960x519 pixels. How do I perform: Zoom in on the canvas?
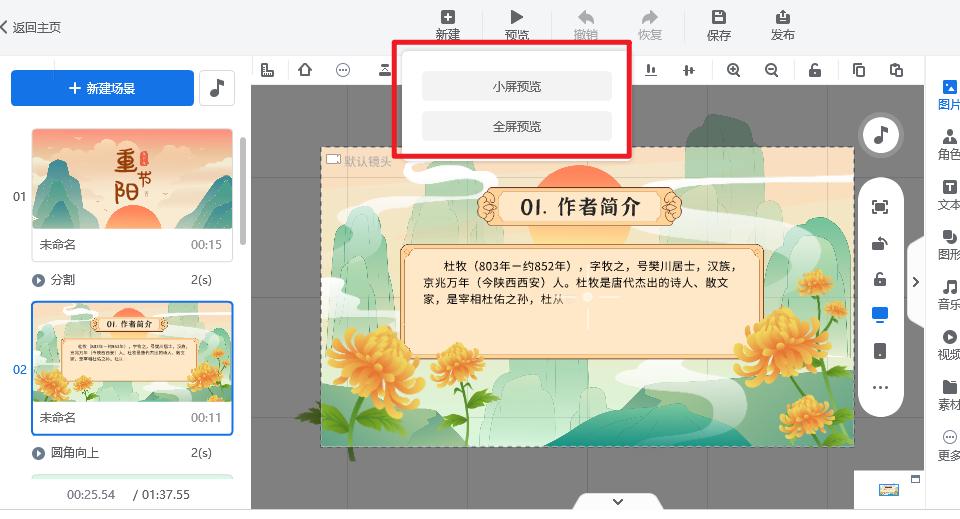[x=733, y=70]
